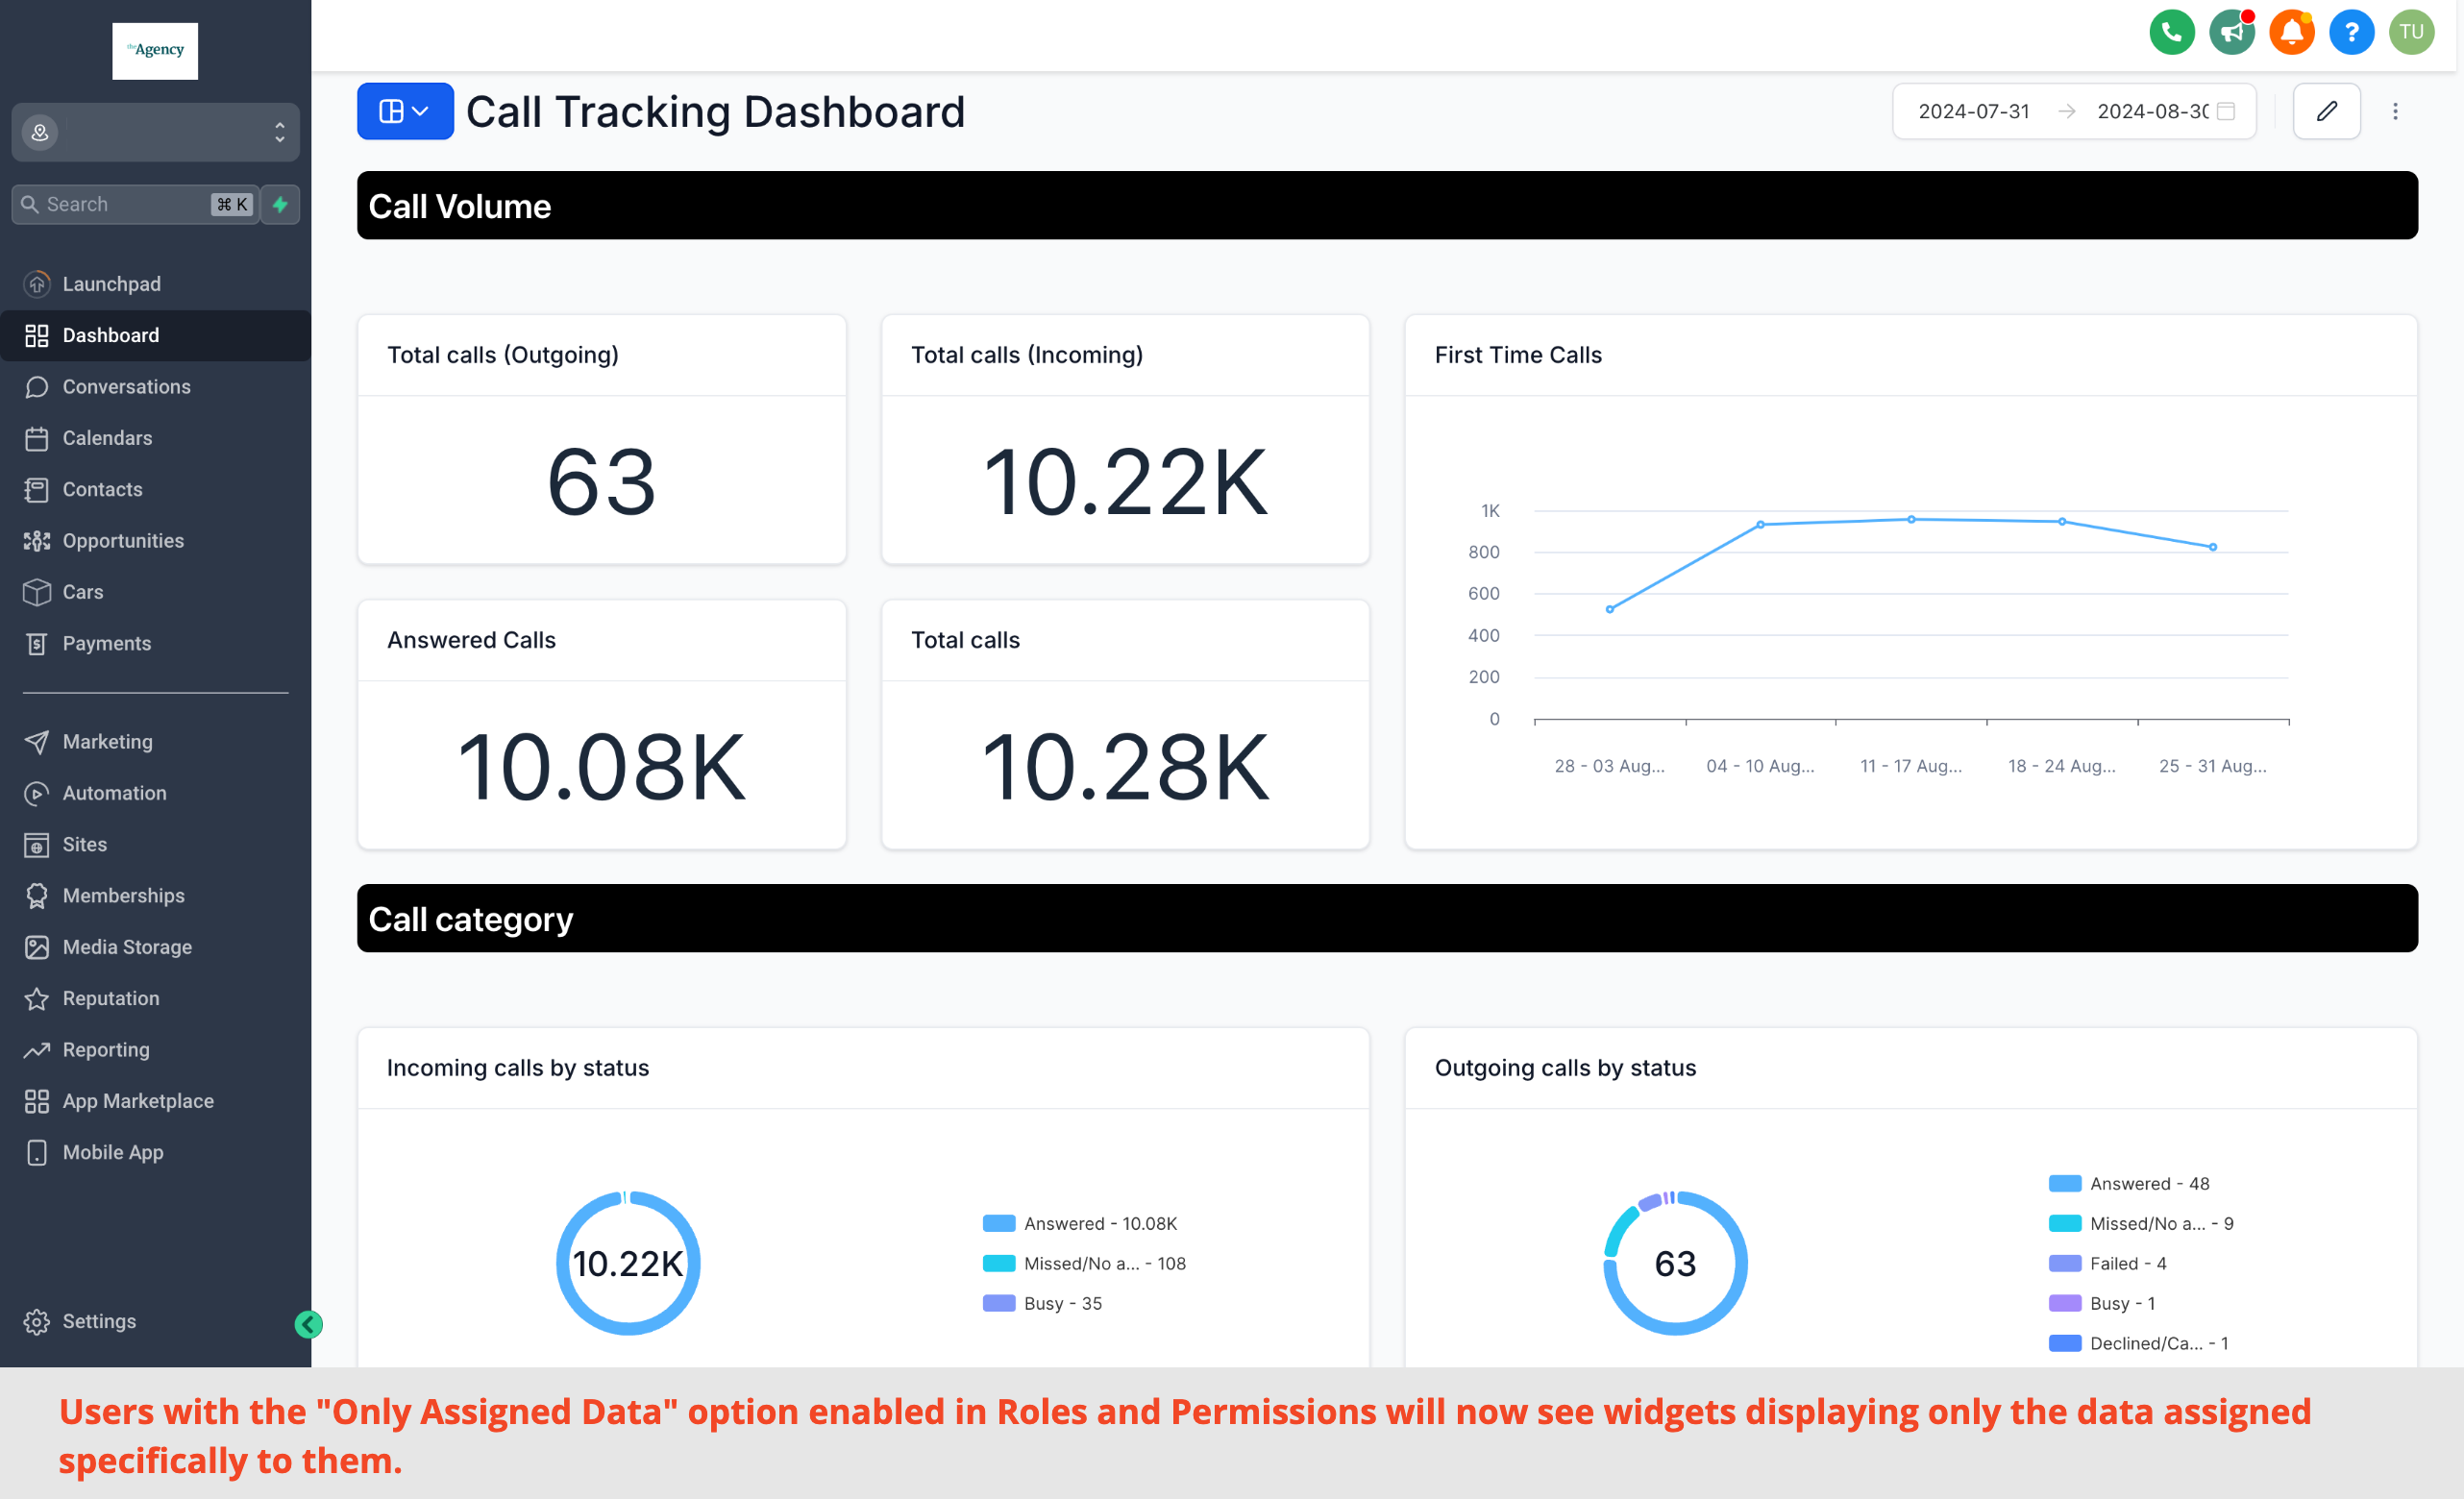The image size is (2464, 1499).
Task: Collapse the sidebar with green arrow
Action: 309,1324
